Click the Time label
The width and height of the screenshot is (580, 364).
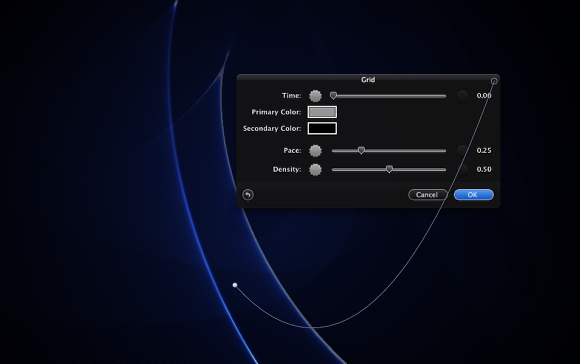291,95
